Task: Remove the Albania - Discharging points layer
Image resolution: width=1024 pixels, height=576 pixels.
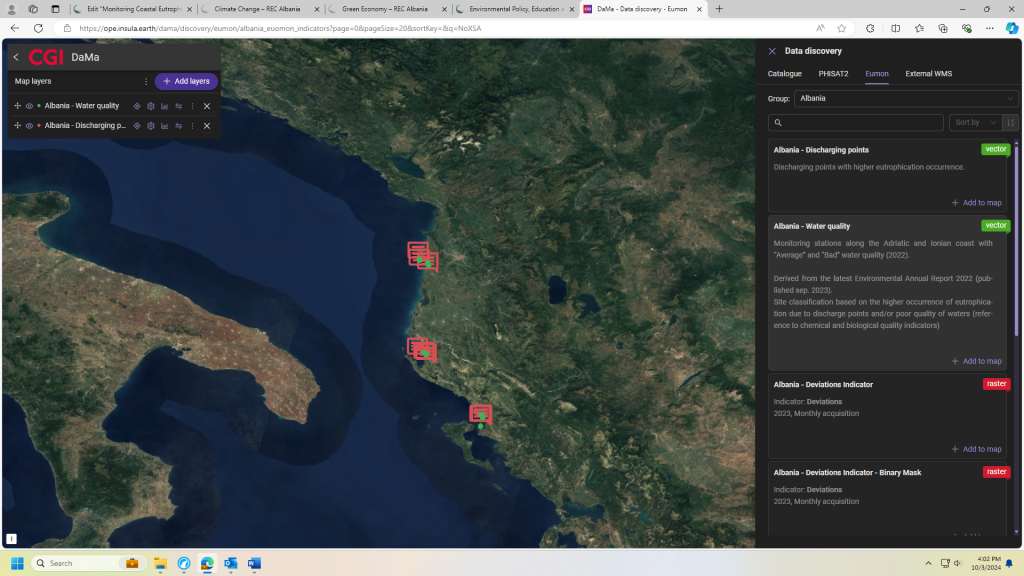Action: coord(207,126)
